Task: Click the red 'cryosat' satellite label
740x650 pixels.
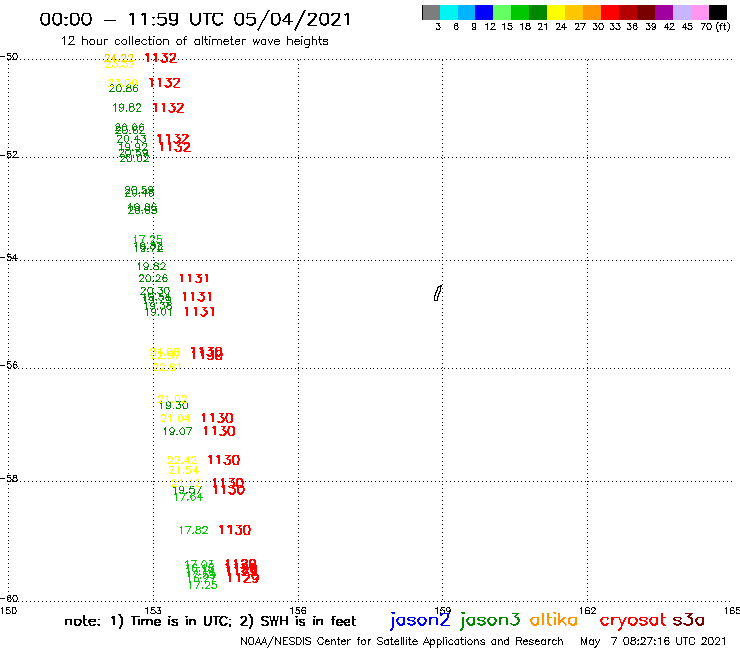Action: 633,621
